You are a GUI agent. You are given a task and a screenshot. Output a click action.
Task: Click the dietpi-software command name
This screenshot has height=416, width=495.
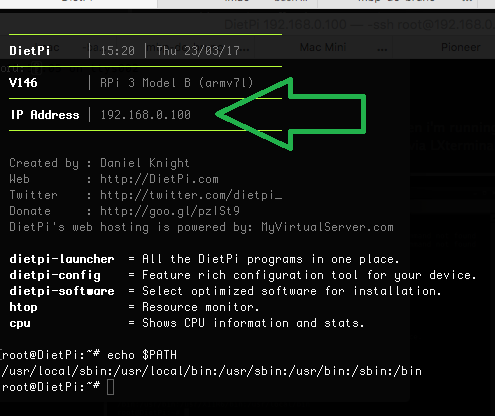tap(62, 291)
